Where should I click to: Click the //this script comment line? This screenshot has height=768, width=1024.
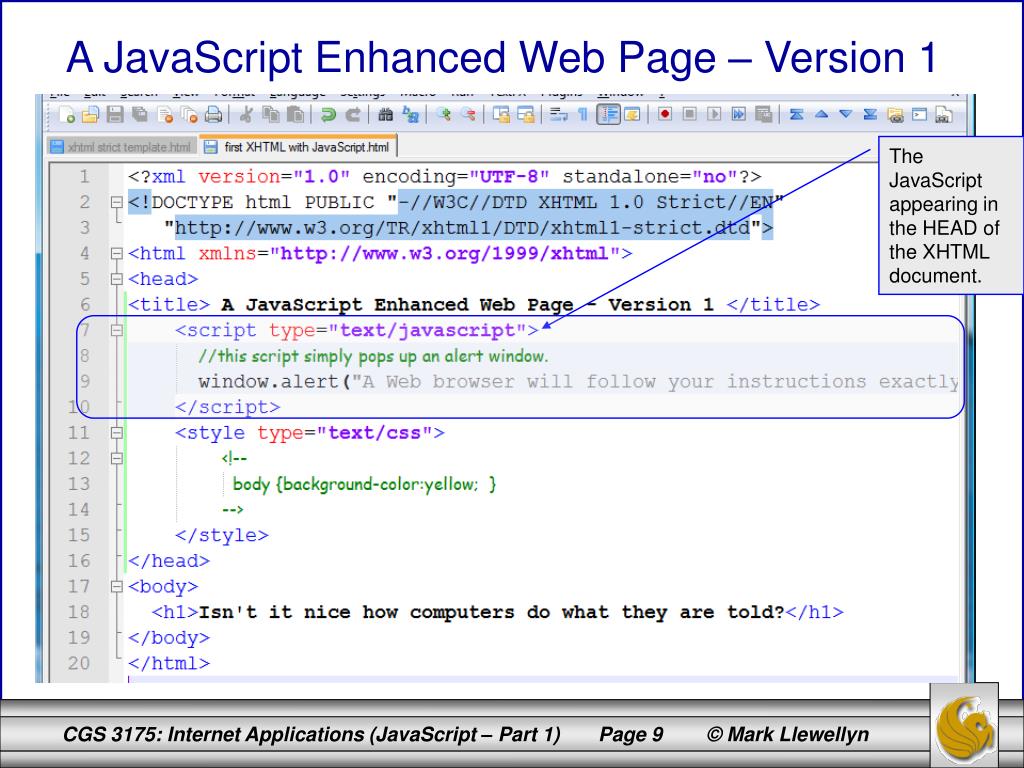tap(373, 356)
